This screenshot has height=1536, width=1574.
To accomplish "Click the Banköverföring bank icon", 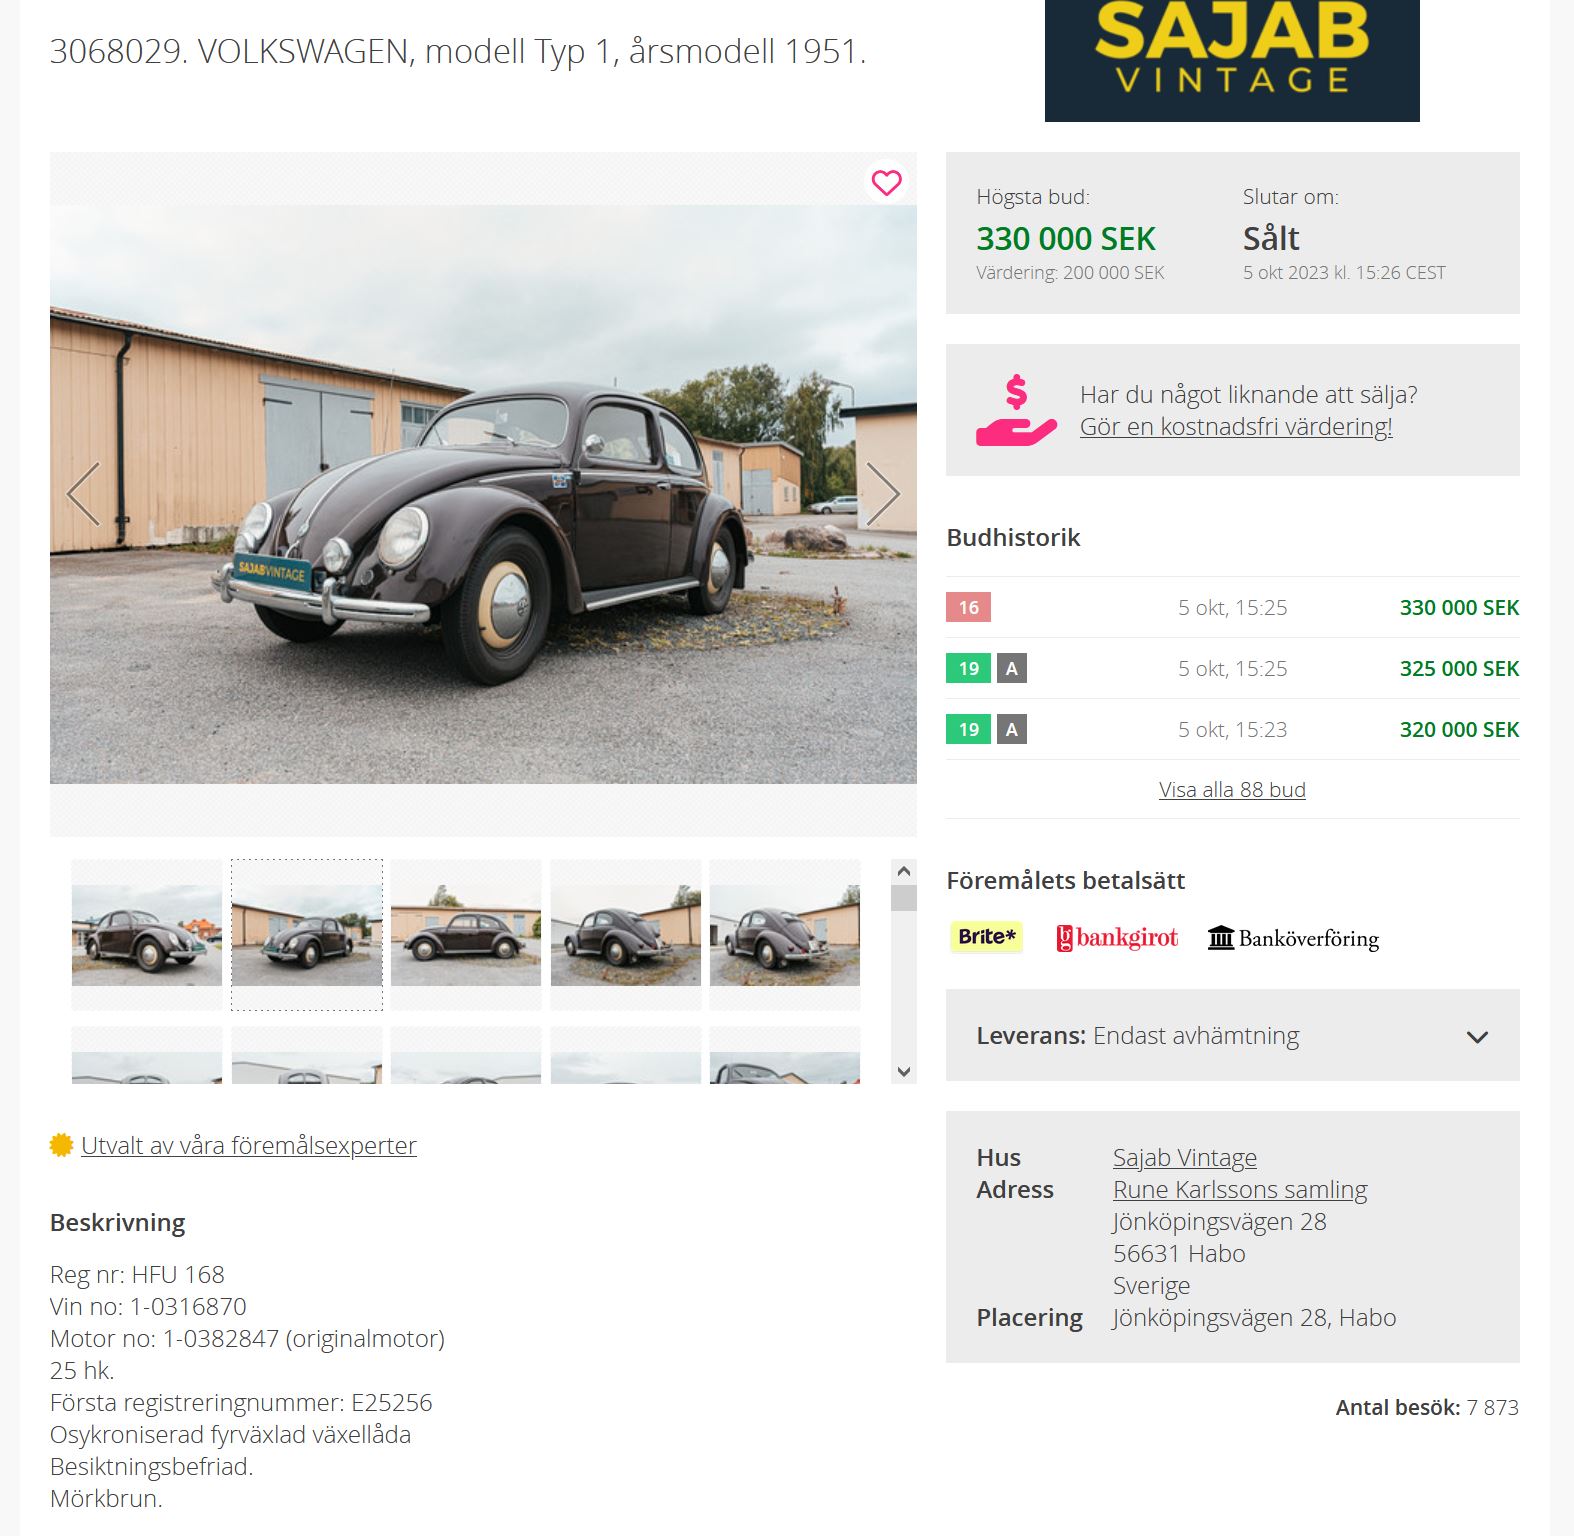I will [x=1221, y=938].
